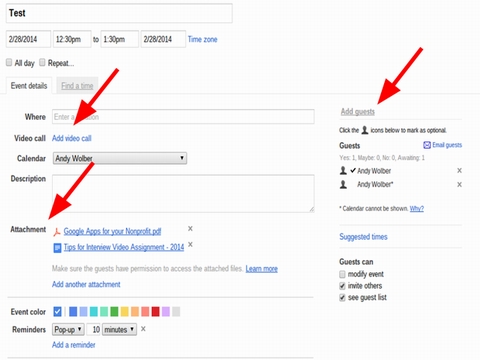Select the default checked event color swatch
This screenshot has height=360, width=480.
click(x=57, y=312)
